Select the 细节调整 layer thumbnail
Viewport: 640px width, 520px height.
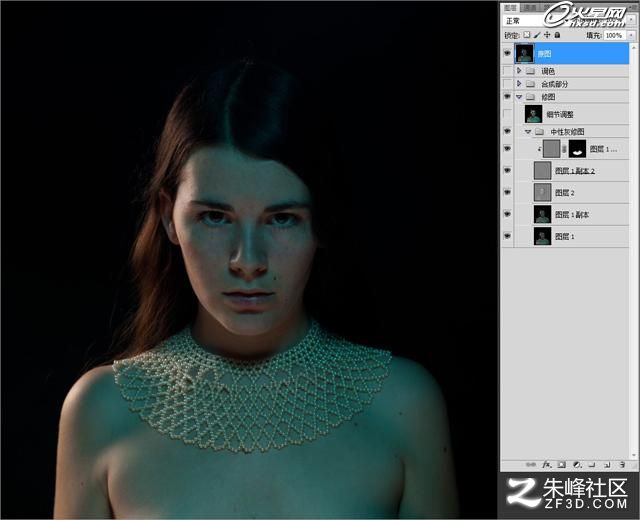pyautogui.click(x=533, y=114)
